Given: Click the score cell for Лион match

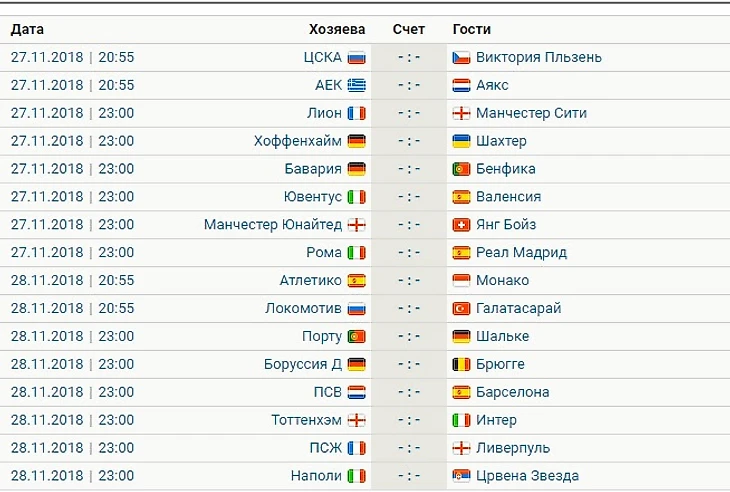Looking at the screenshot, I should point(408,114).
